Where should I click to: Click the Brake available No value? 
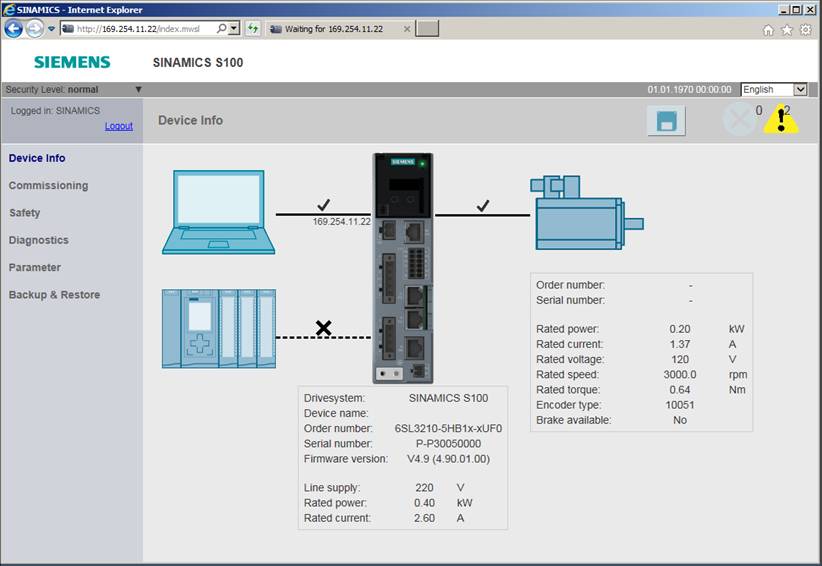680,420
